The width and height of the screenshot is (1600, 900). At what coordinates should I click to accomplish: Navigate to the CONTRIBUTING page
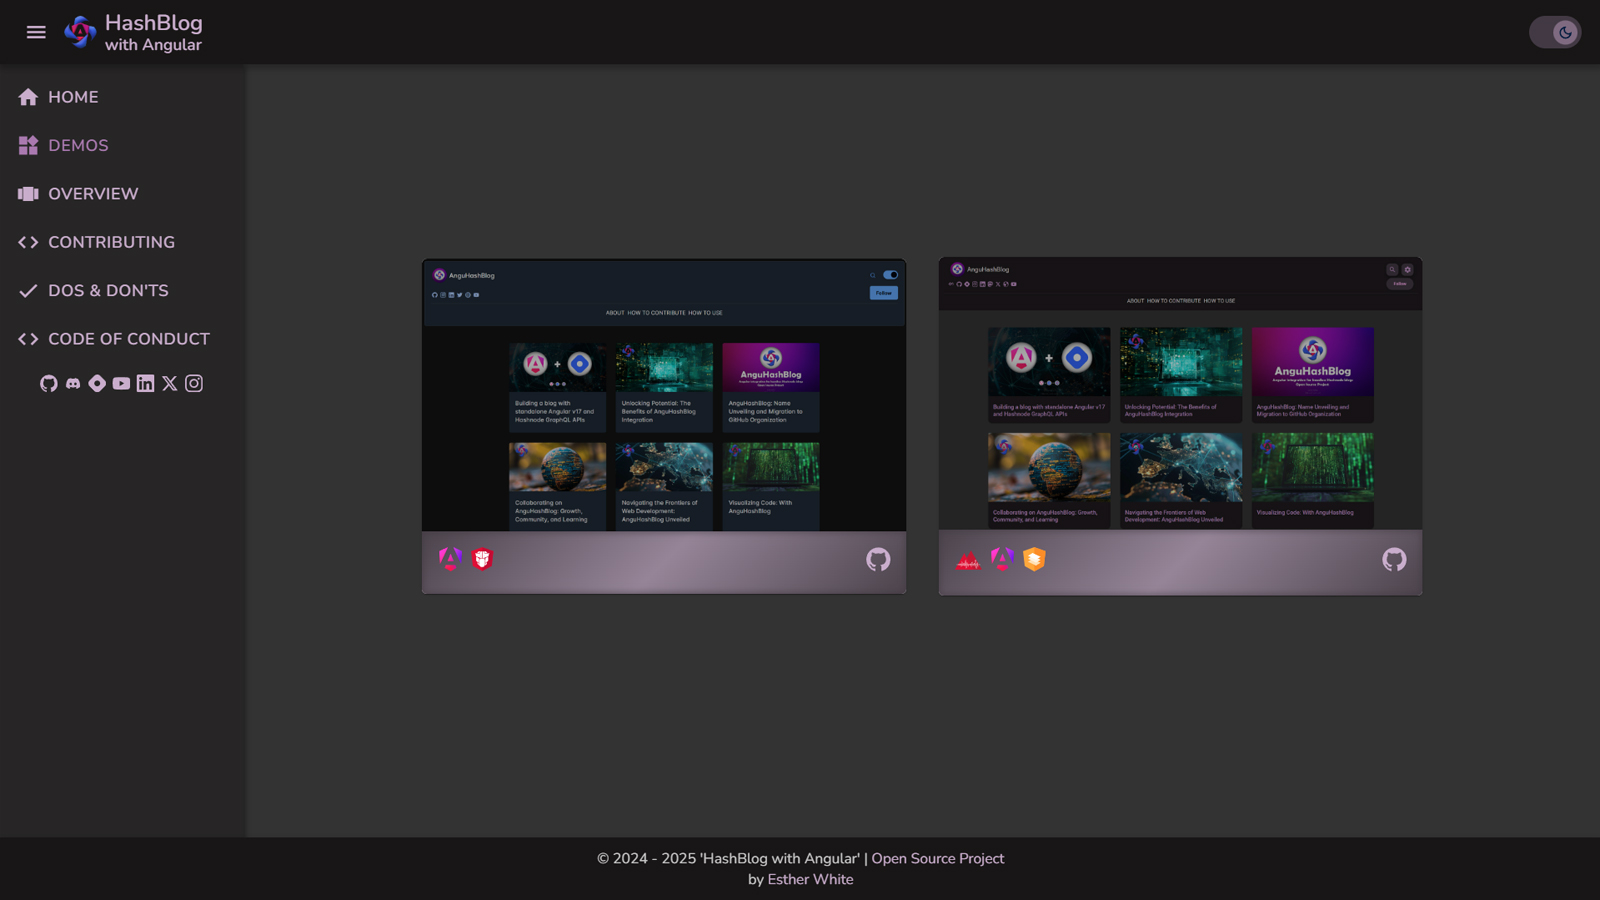[111, 242]
